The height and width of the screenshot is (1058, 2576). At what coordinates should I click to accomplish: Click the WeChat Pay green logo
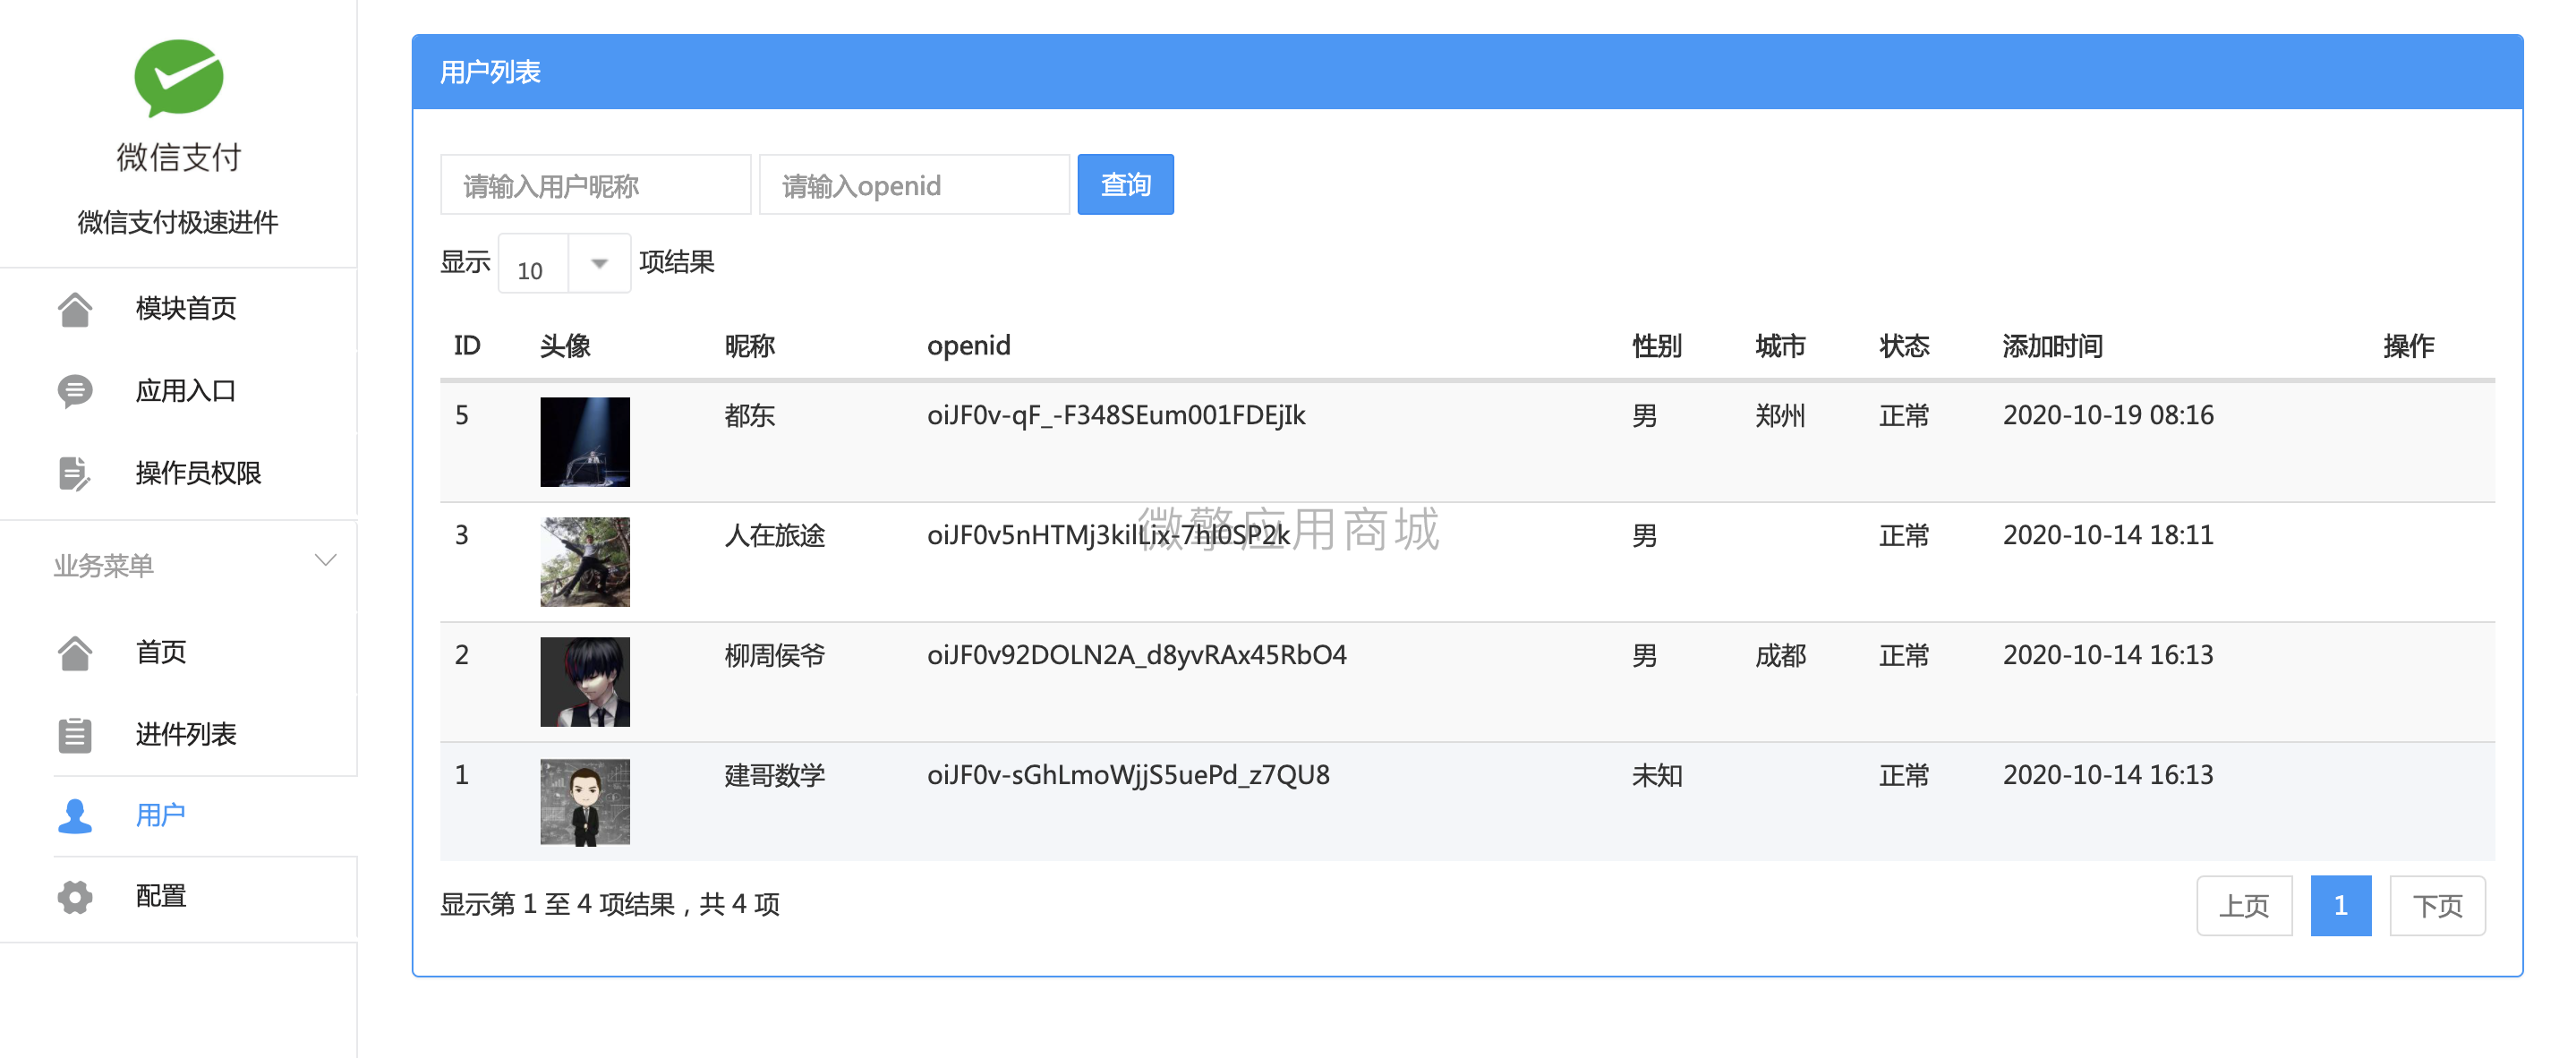178,78
